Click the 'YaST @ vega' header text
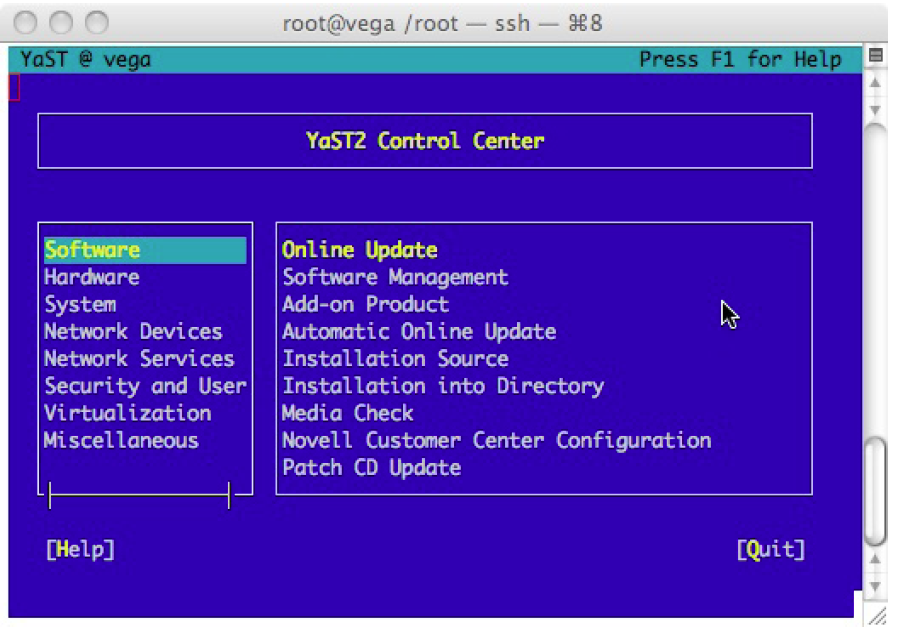This screenshot has height=636, width=897. 86,59
